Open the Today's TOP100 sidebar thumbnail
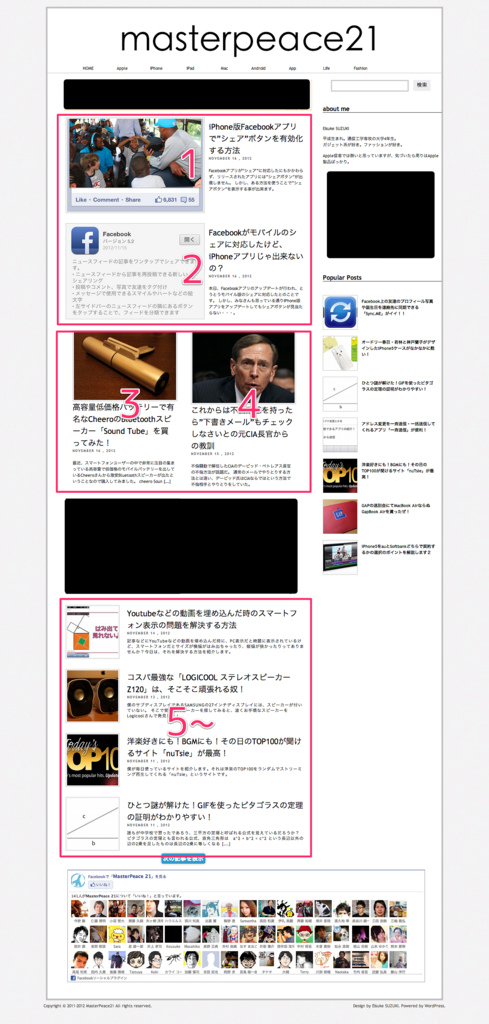The height and width of the screenshot is (1024, 489). click(x=339, y=475)
